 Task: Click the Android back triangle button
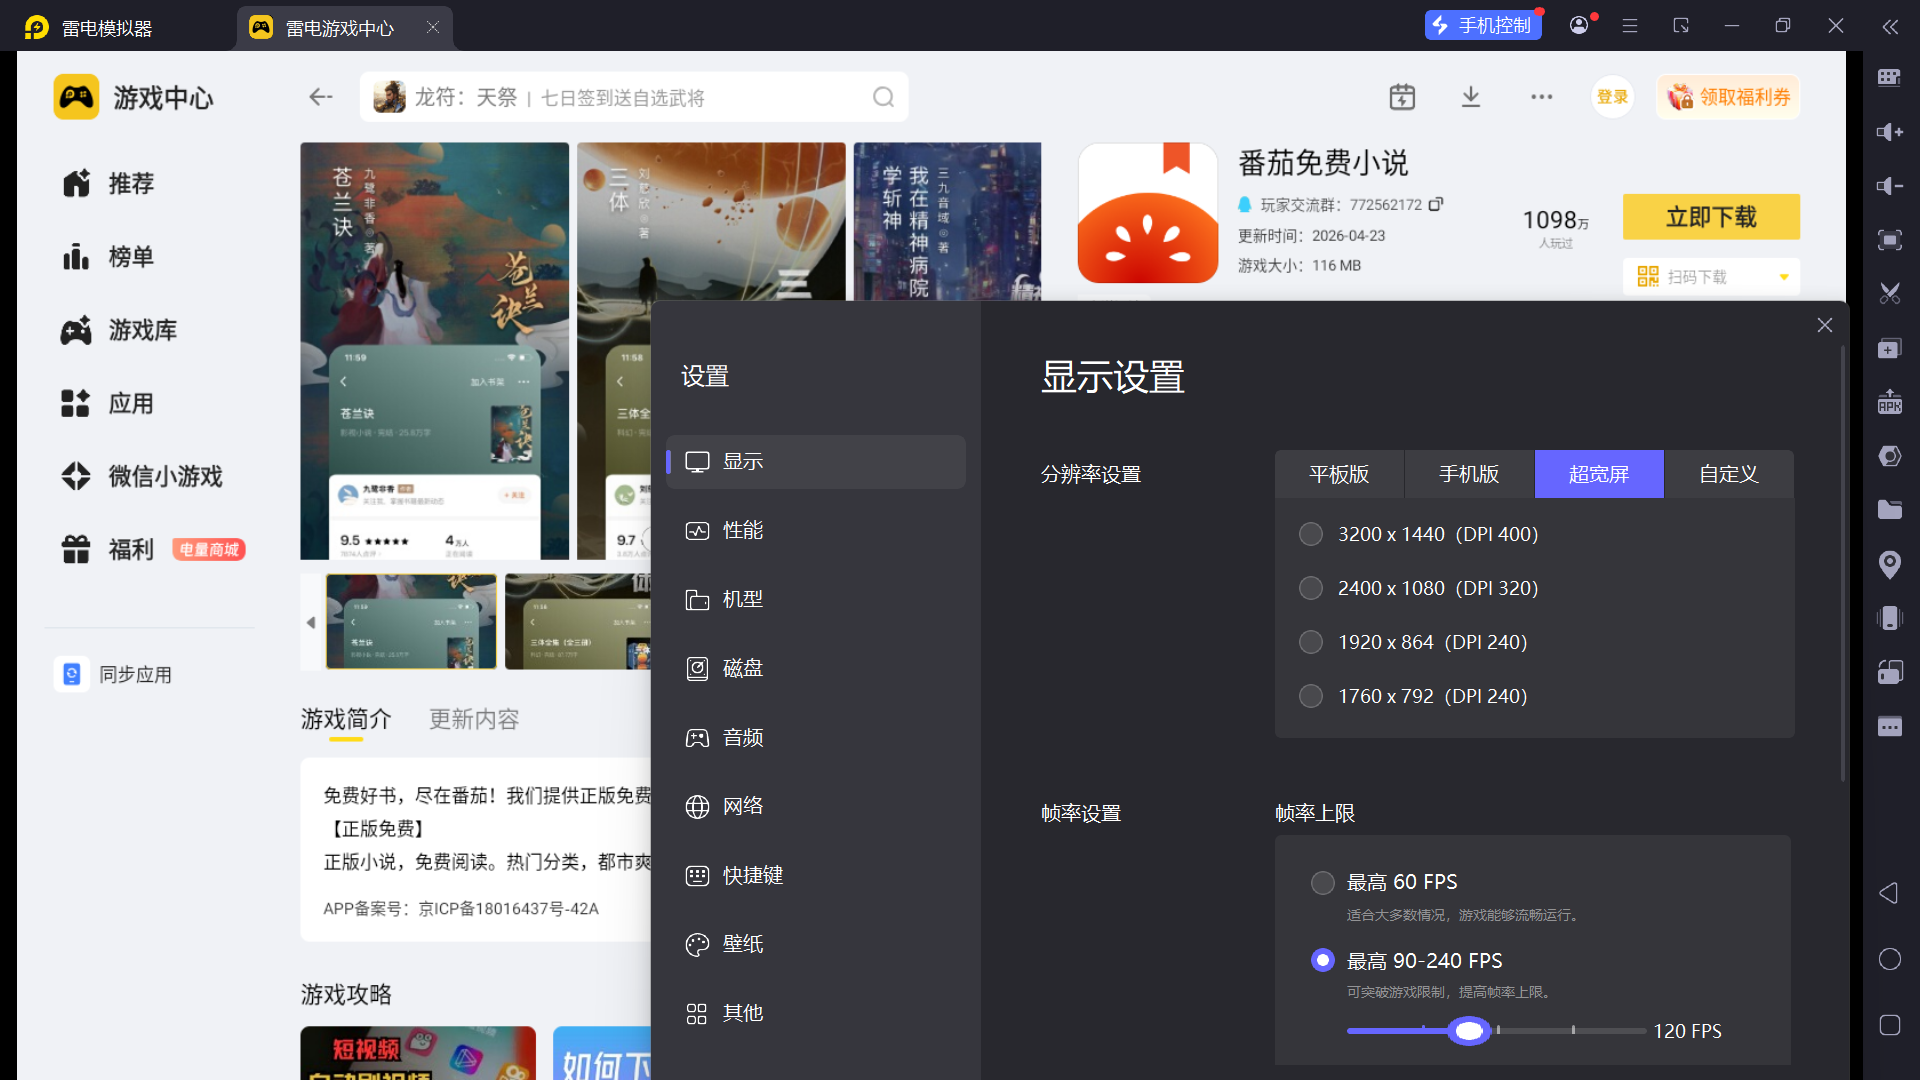pyautogui.click(x=1889, y=893)
